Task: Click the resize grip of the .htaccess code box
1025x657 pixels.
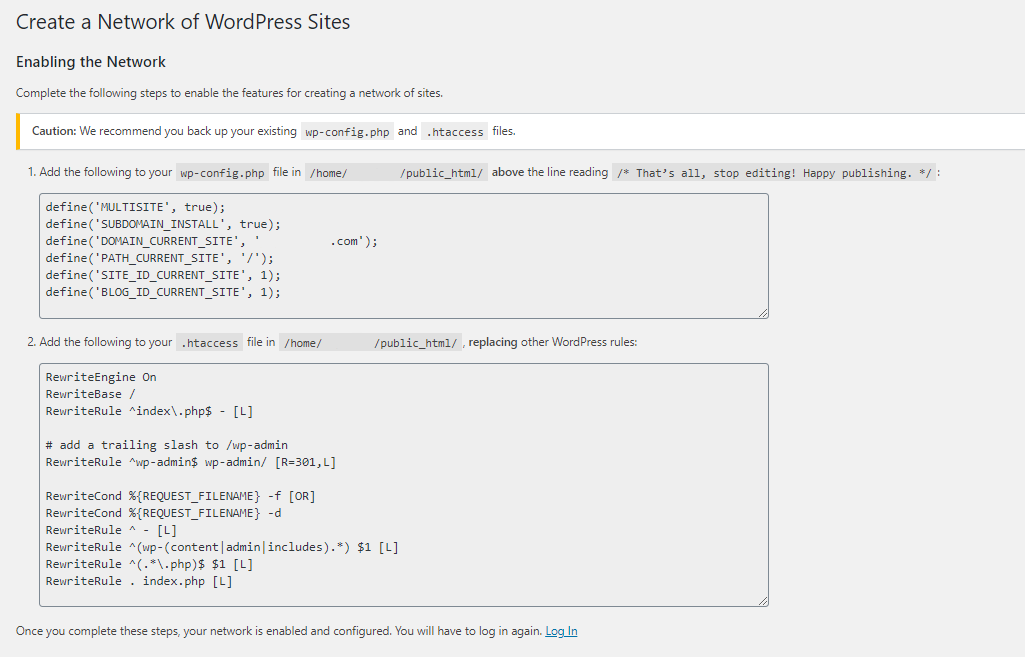Action: pyautogui.click(x=764, y=598)
